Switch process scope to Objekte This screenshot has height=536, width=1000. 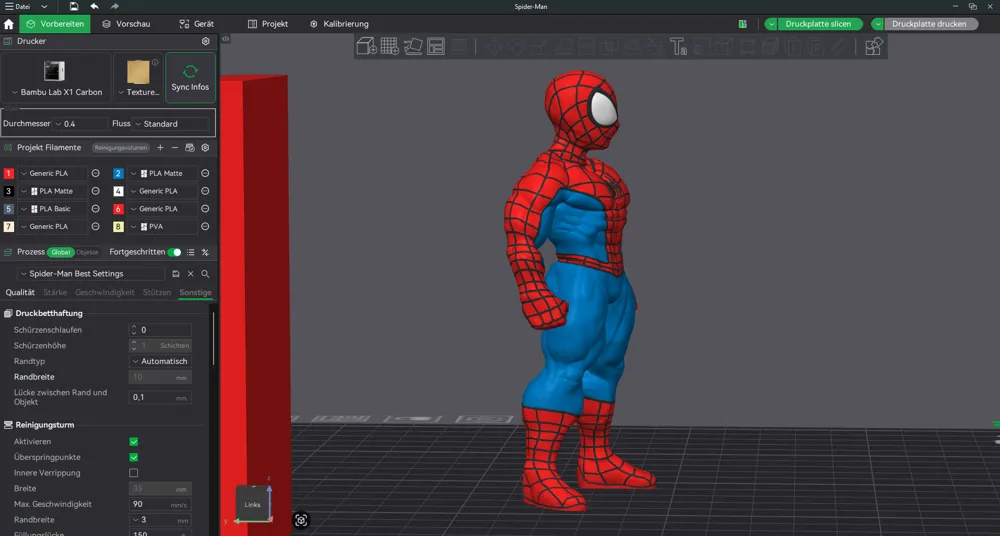coord(87,253)
